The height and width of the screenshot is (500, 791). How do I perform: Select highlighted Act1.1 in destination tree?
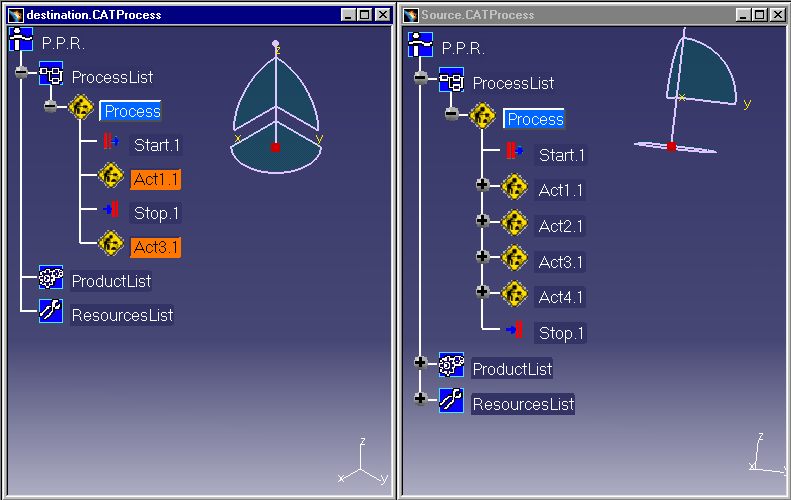click(x=156, y=179)
